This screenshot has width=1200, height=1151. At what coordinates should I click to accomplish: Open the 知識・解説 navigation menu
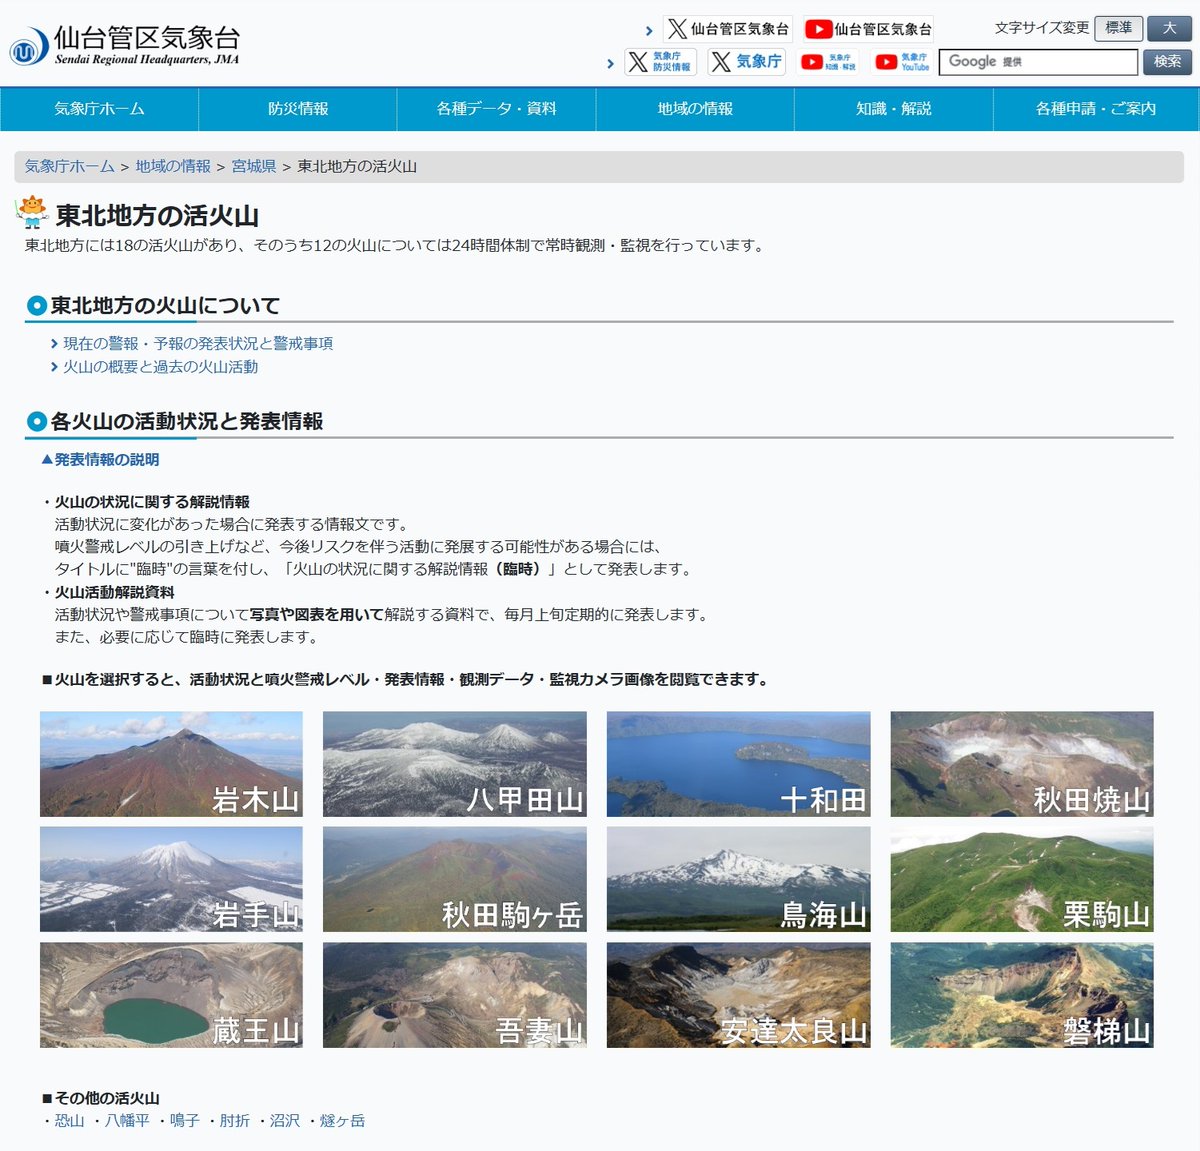(x=892, y=110)
